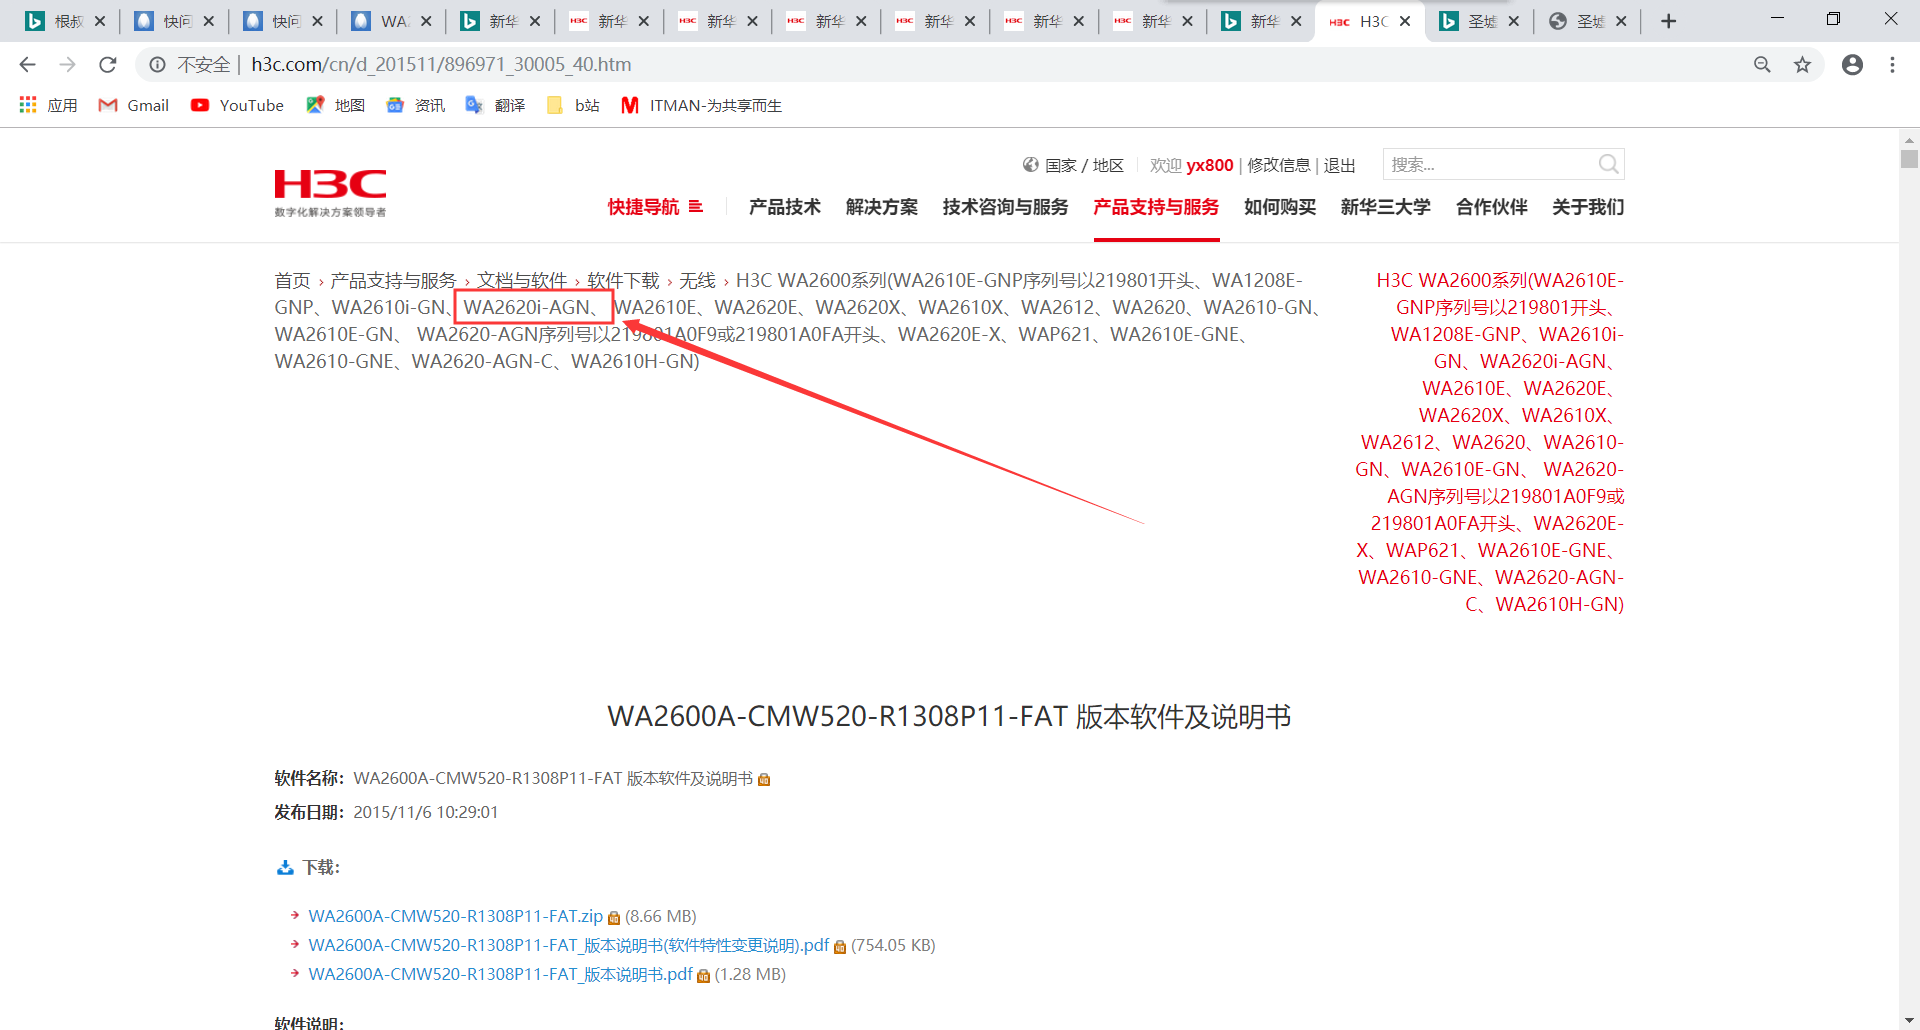Viewport: 1920px width, 1030px height.
Task: Bookmark this page with the star icon
Action: tap(1802, 65)
